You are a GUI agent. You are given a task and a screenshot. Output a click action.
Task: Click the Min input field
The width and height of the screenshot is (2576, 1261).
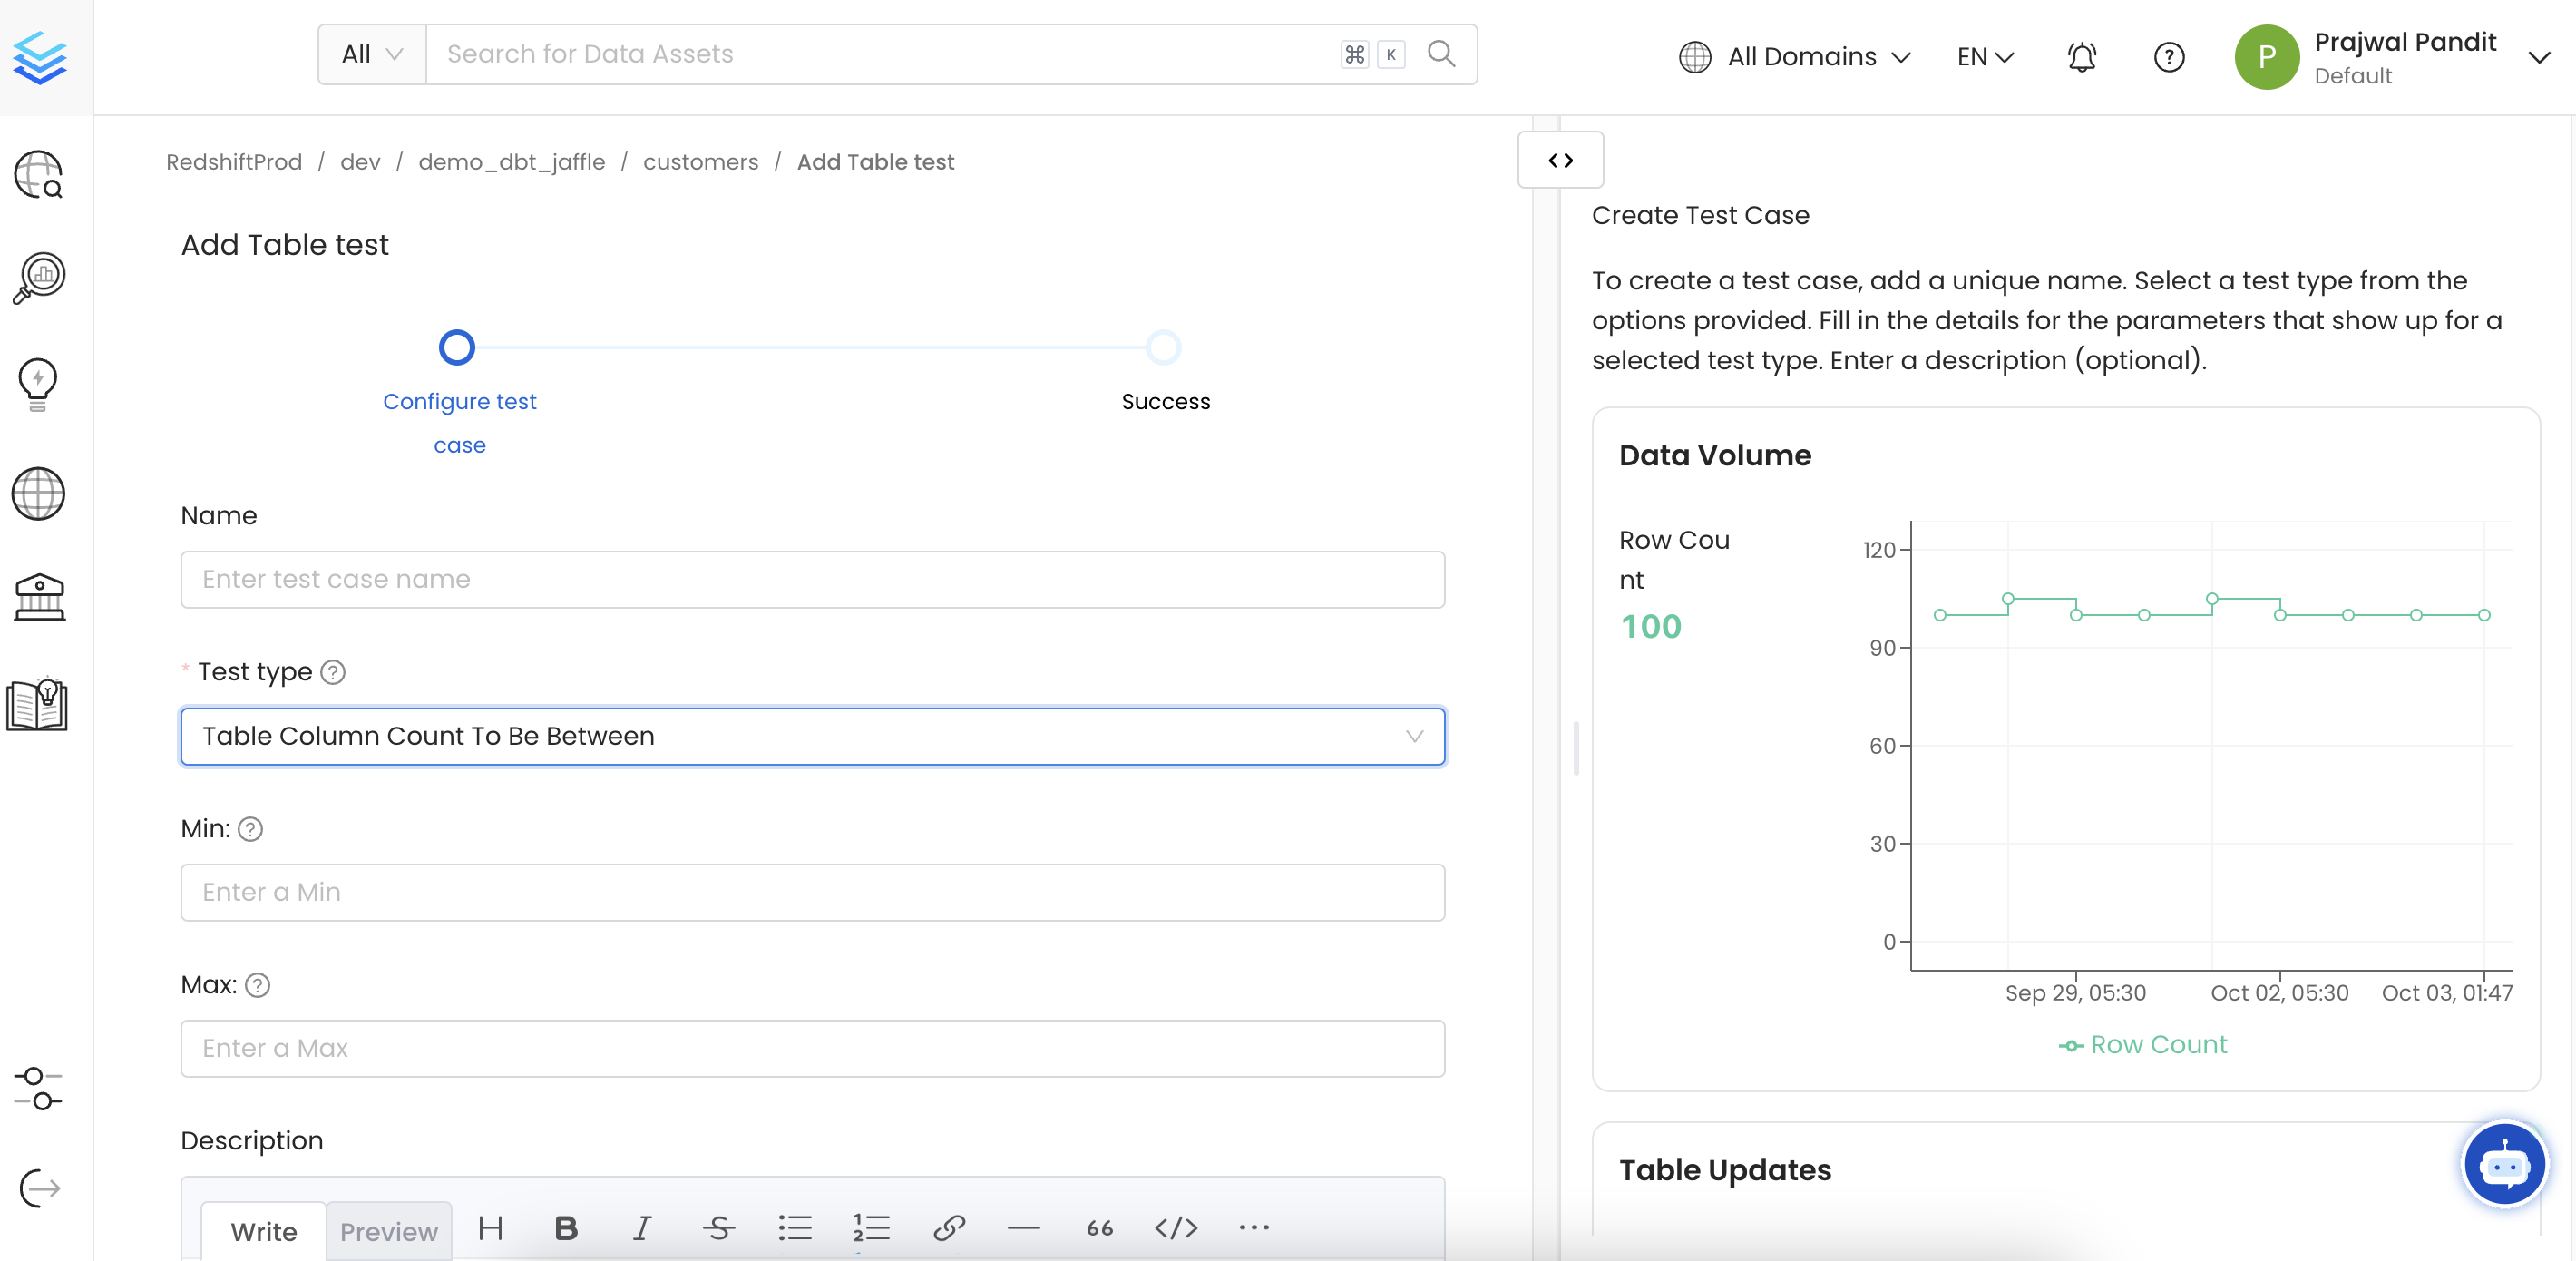click(812, 891)
